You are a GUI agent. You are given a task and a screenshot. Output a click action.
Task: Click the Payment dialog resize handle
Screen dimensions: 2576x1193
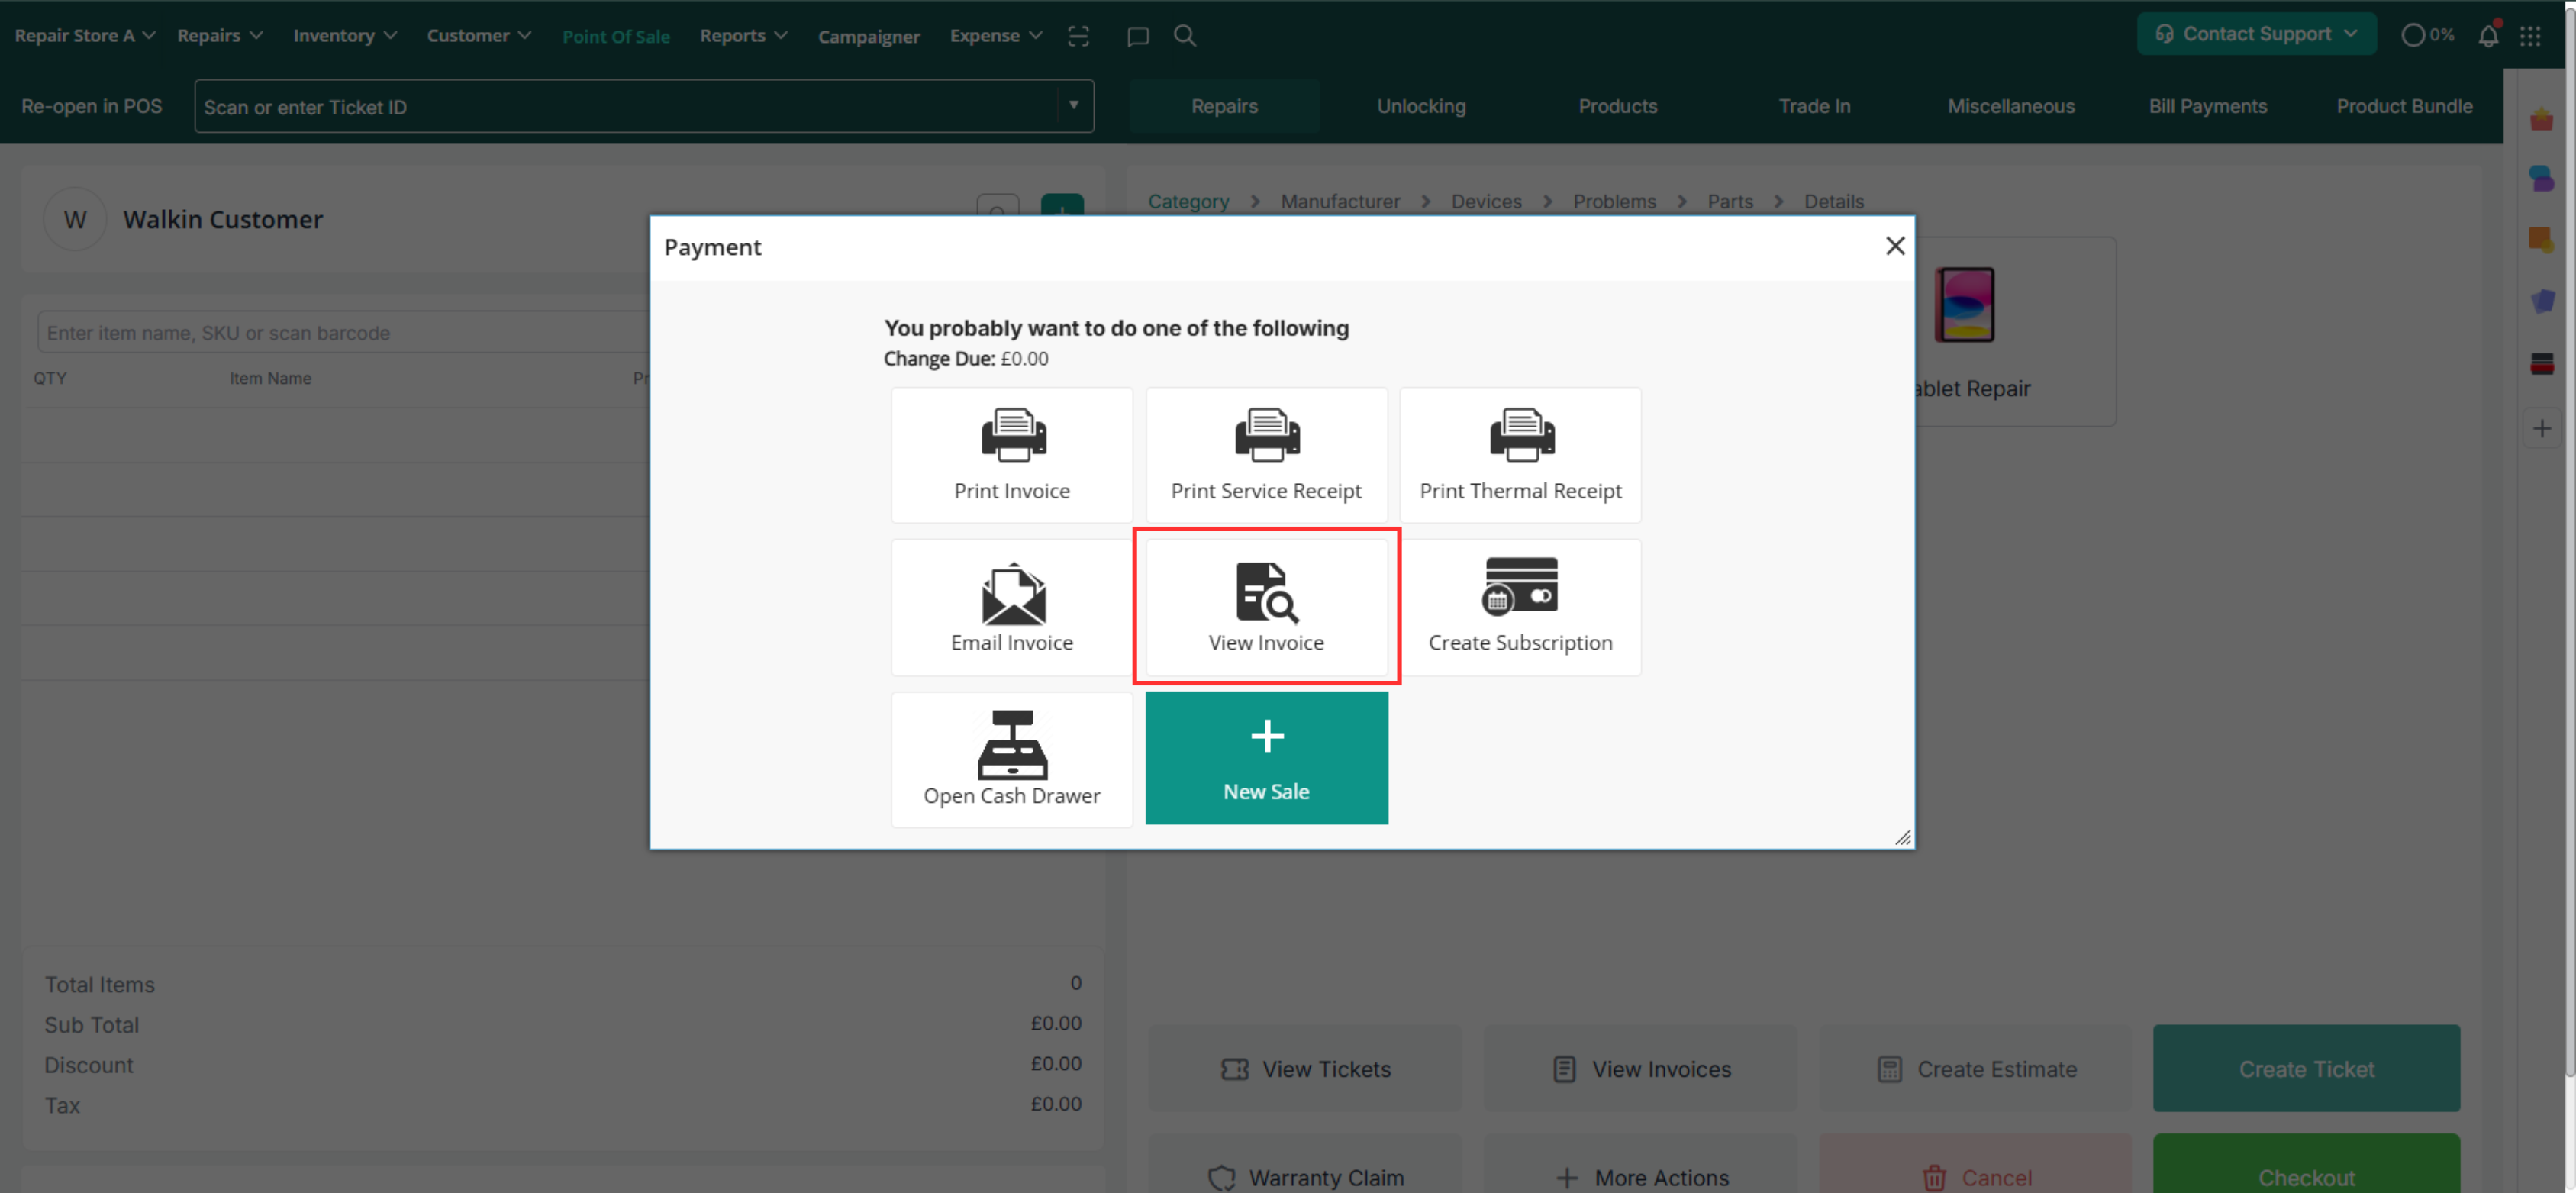click(x=1902, y=837)
